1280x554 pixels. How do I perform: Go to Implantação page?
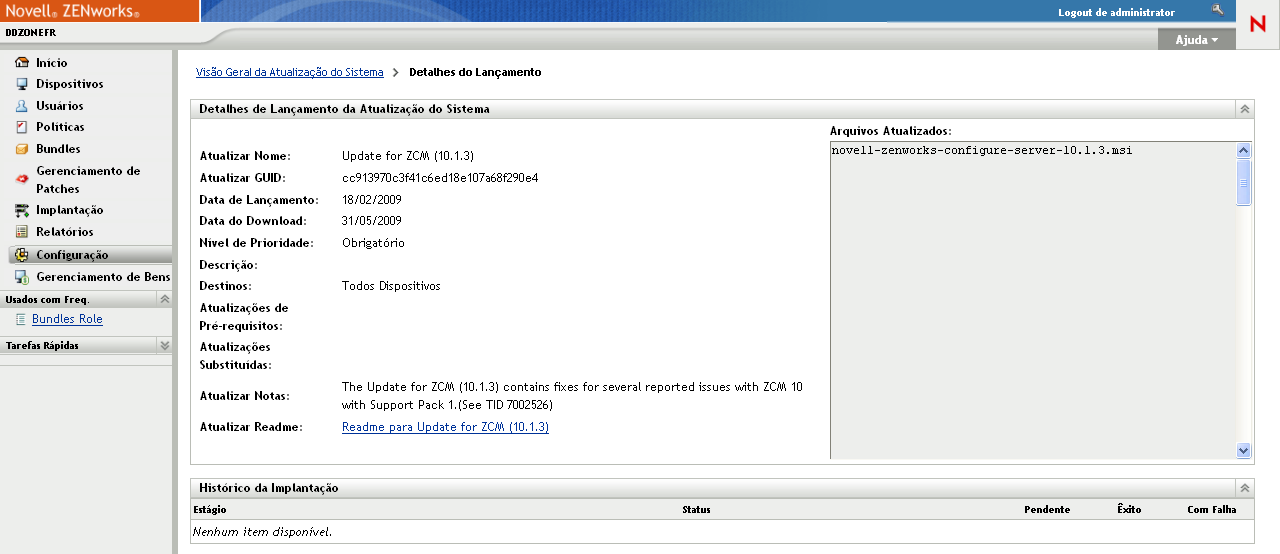point(70,210)
